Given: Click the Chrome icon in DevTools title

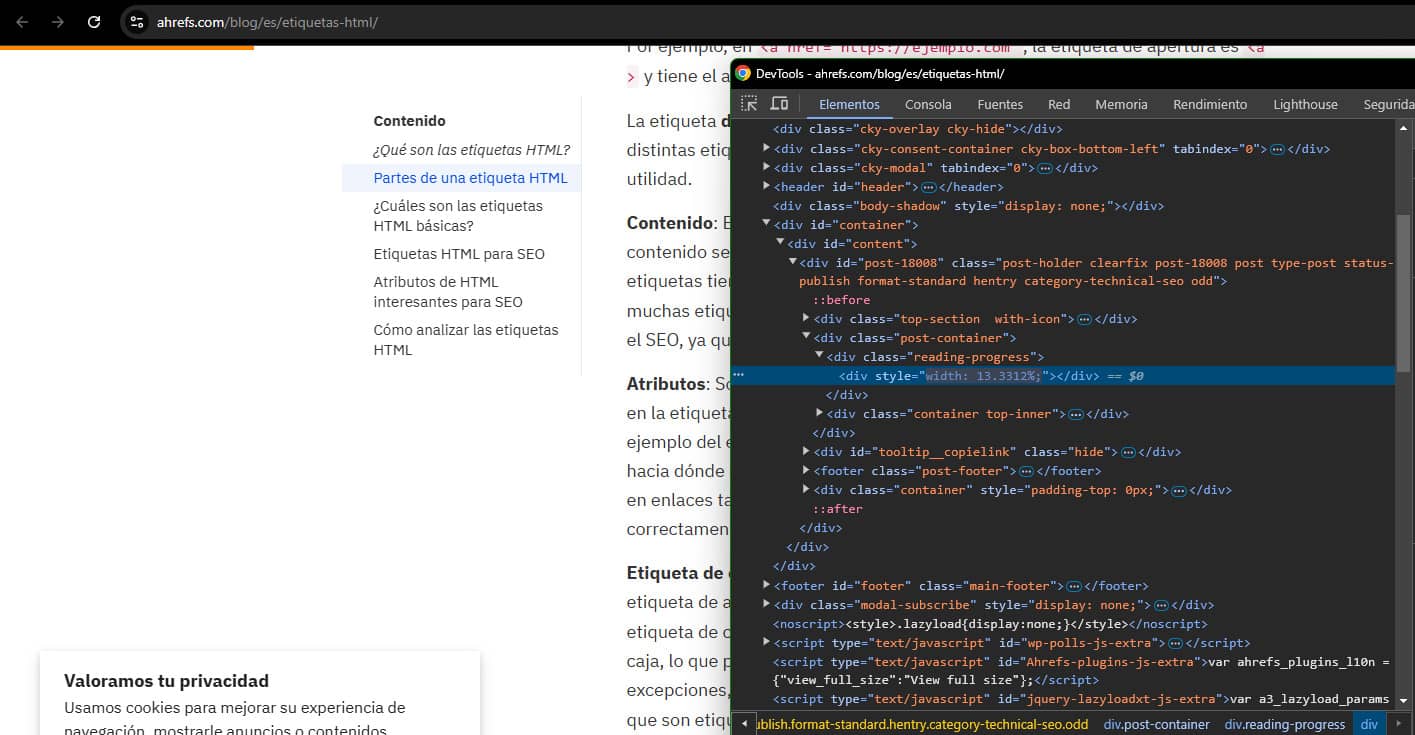Looking at the screenshot, I should 743,73.
